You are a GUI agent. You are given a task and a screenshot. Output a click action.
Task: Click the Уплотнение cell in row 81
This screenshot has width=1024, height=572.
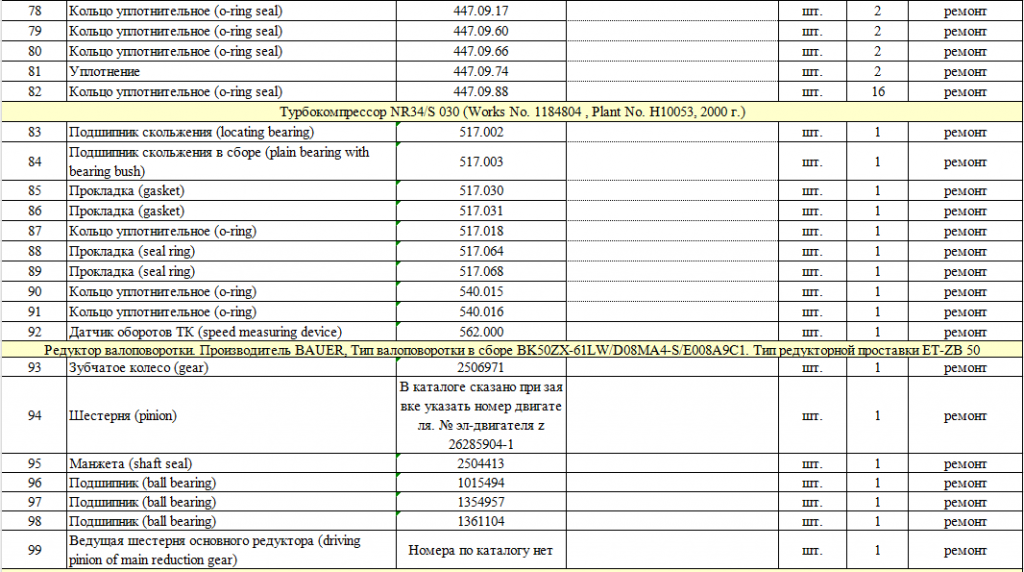230,71
